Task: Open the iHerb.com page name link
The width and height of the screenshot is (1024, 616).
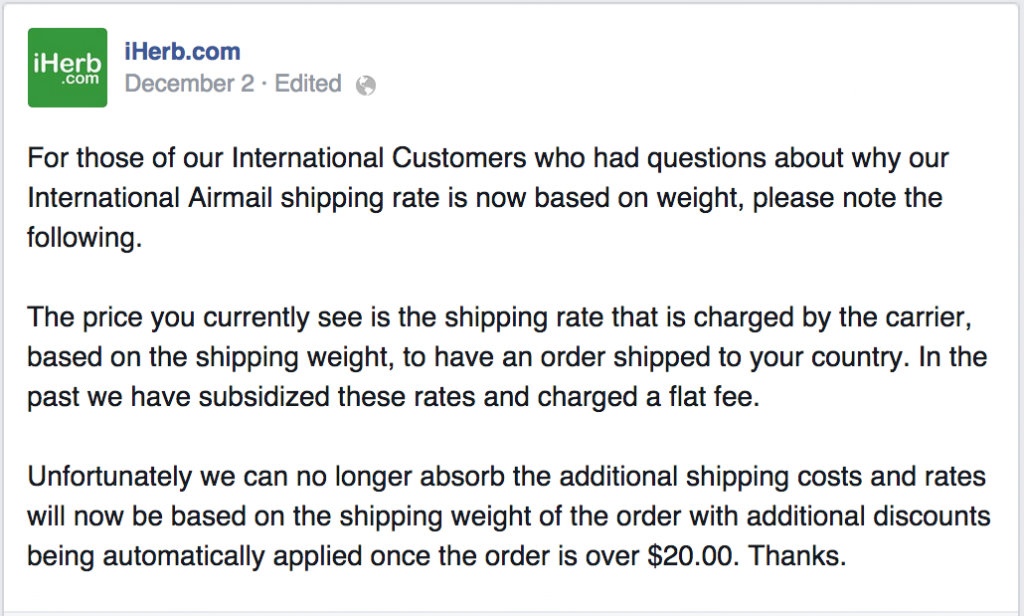Action: (x=182, y=51)
